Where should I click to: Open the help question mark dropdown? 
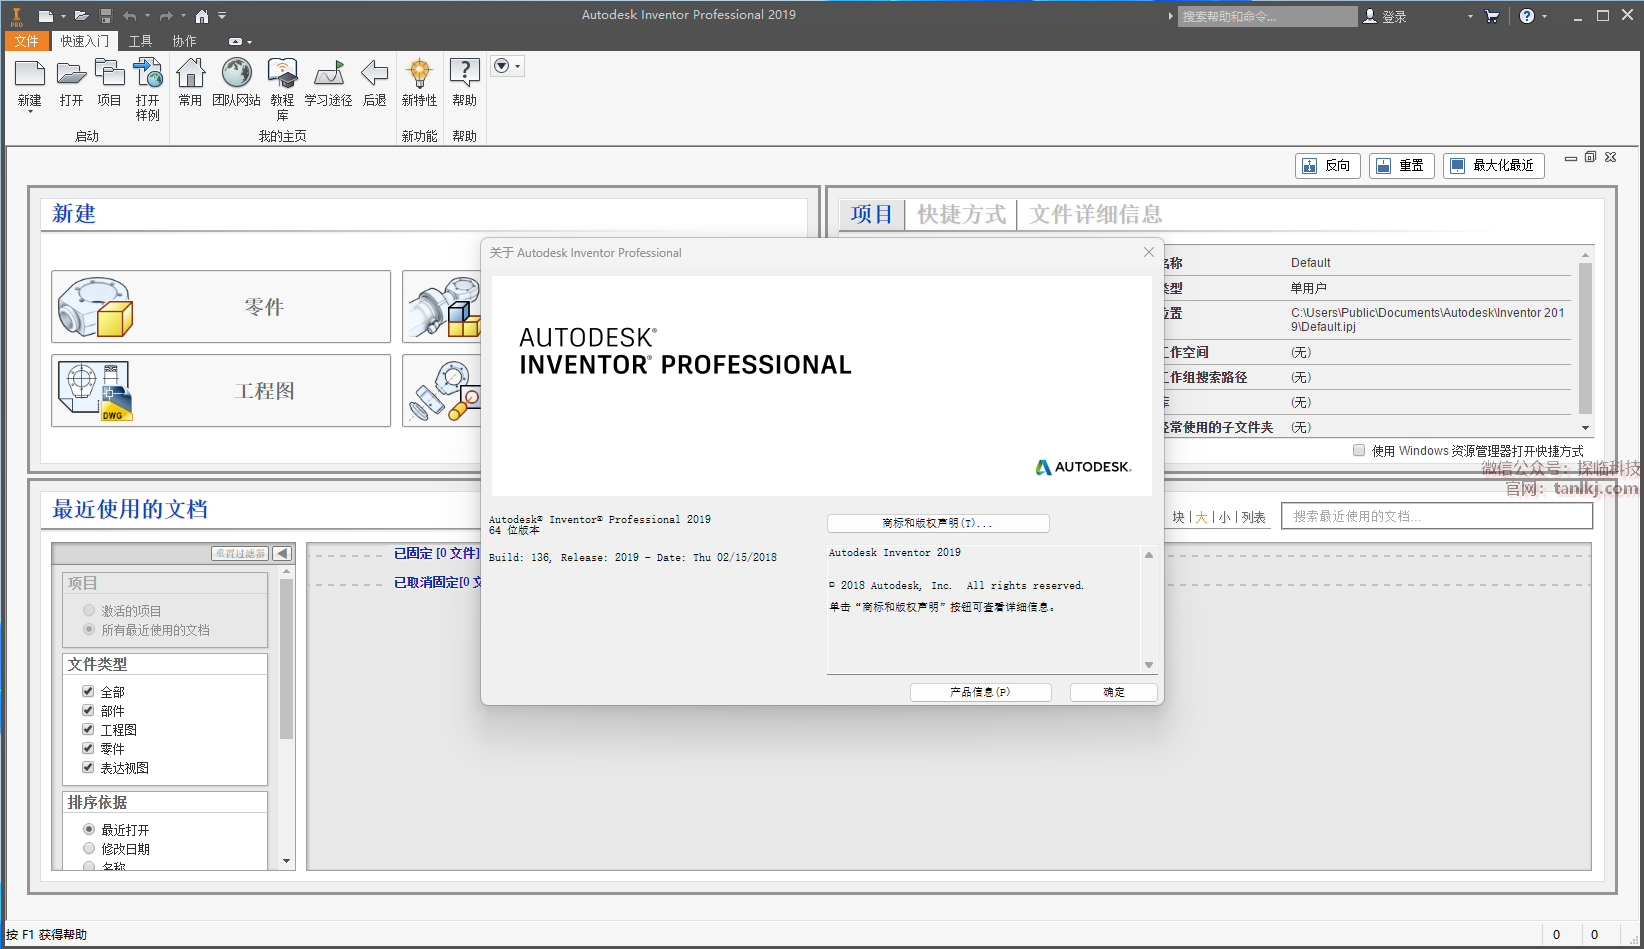pos(1545,16)
